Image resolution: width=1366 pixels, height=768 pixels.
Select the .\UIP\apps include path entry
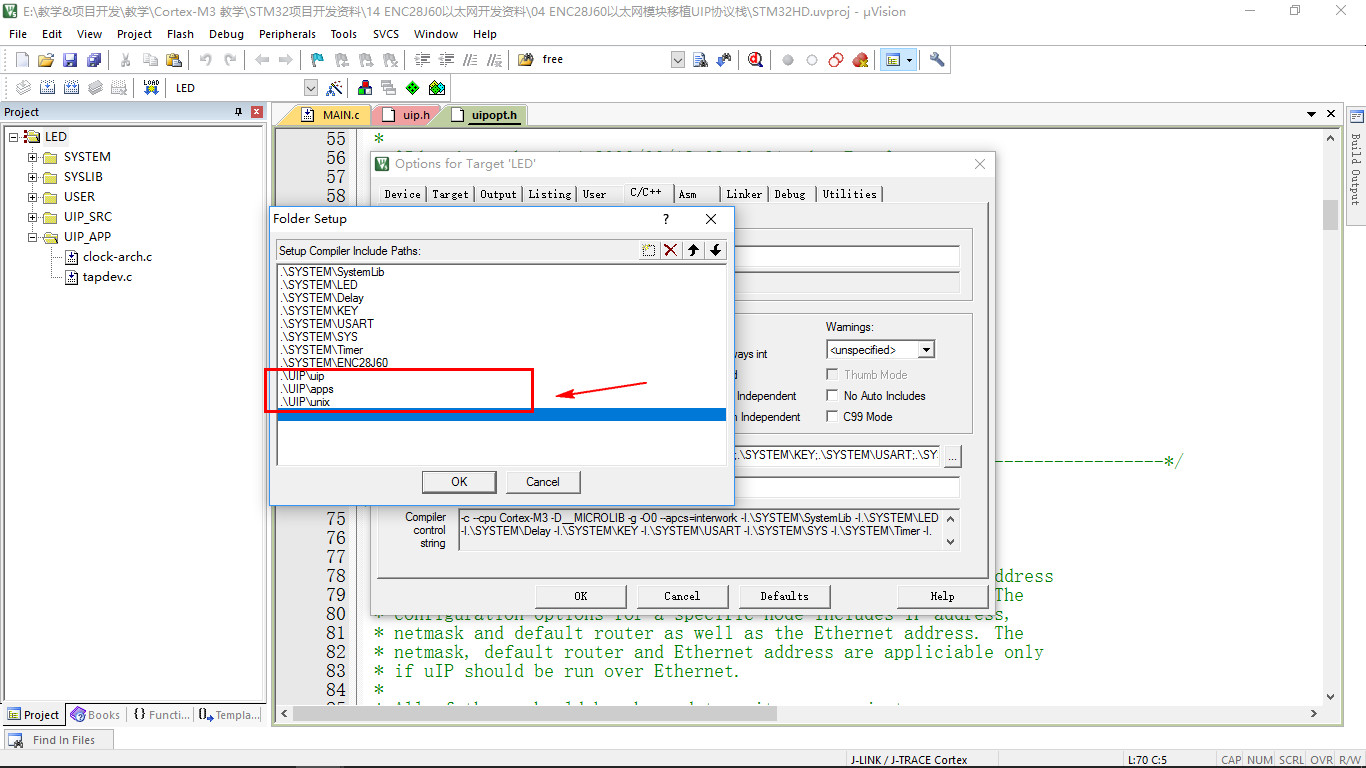308,389
